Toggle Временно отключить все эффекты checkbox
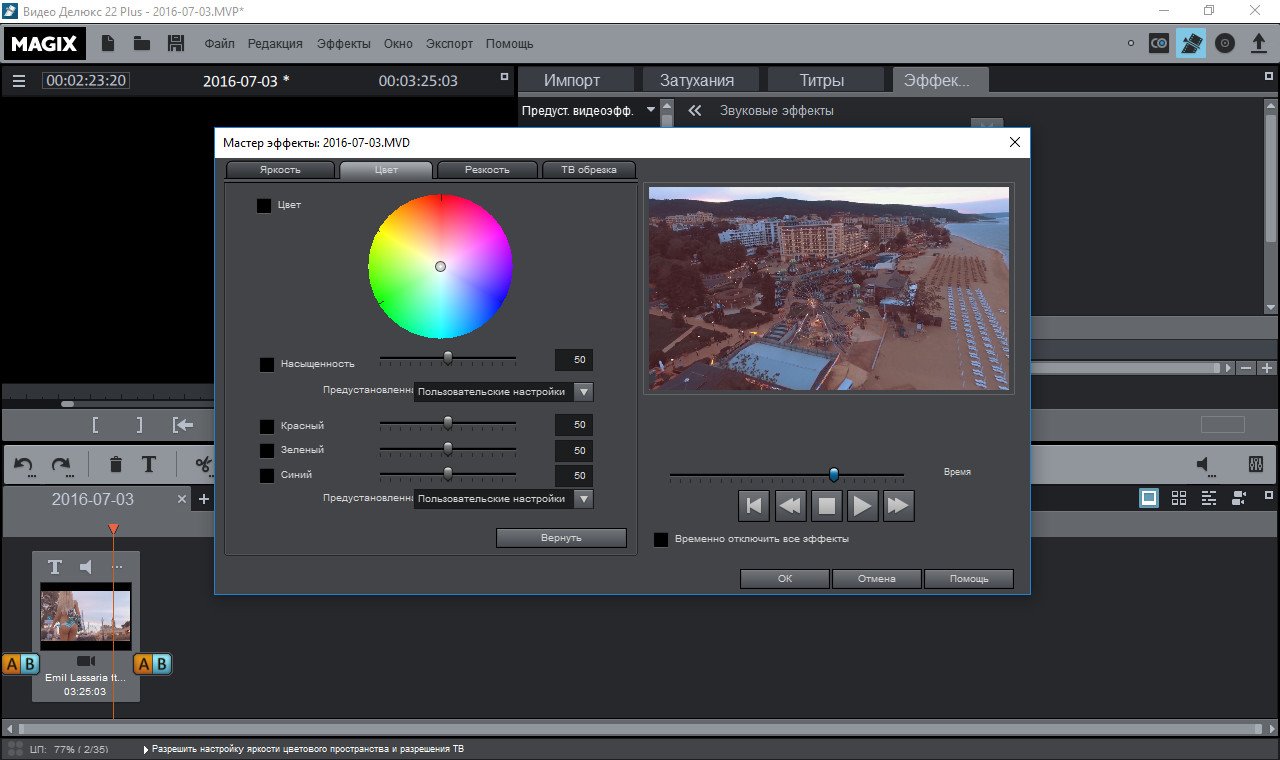This screenshot has width=1280, height=760. point(661,540)
